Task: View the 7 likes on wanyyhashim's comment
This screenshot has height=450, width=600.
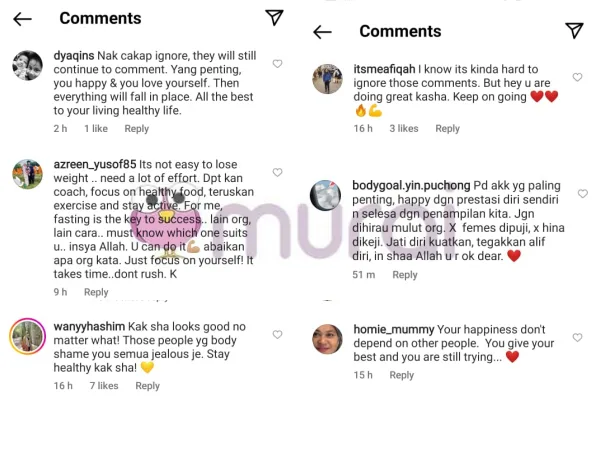Action: [x=103, y=386]
